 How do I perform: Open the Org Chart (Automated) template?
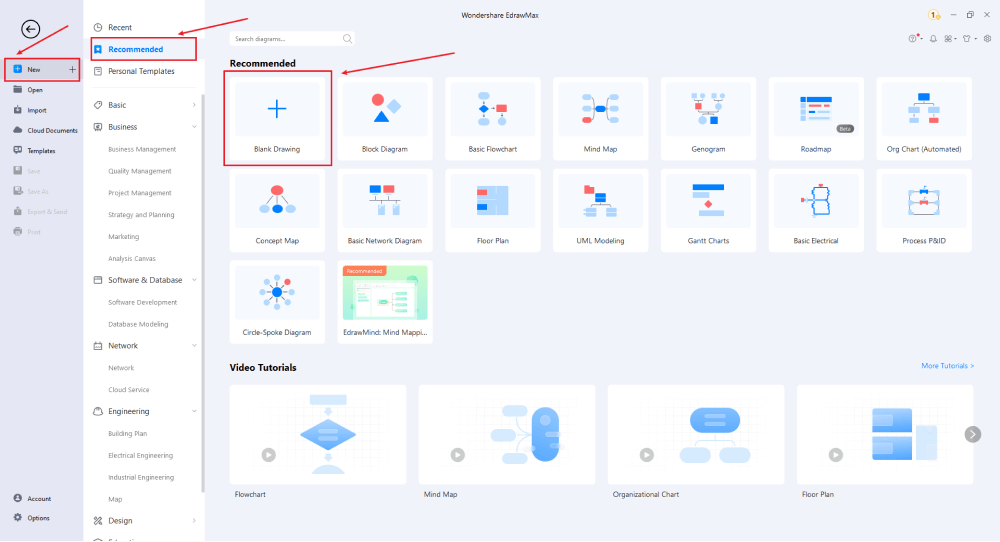point(924,119)
